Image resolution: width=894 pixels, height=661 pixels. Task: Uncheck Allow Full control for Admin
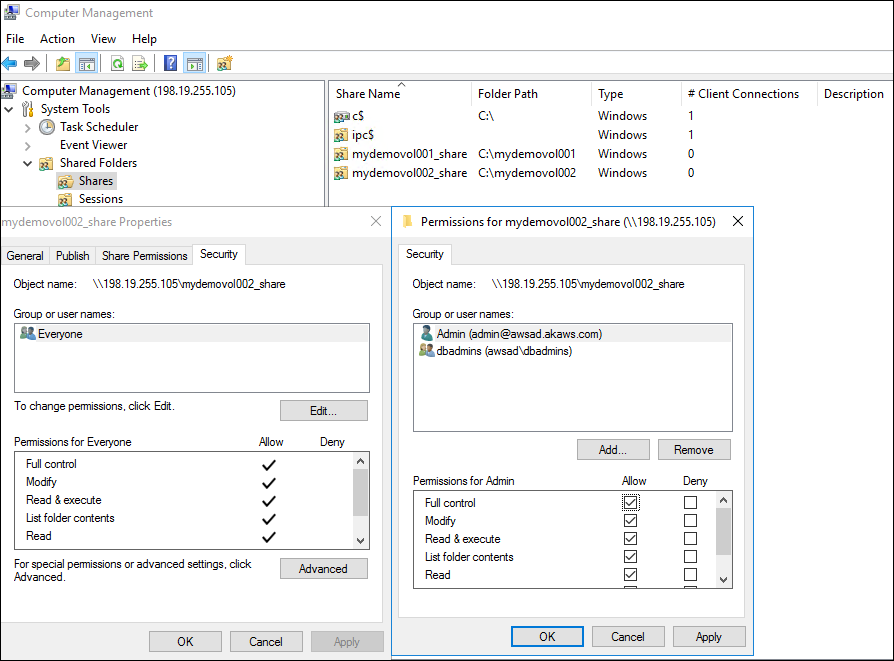coord(630,502)
